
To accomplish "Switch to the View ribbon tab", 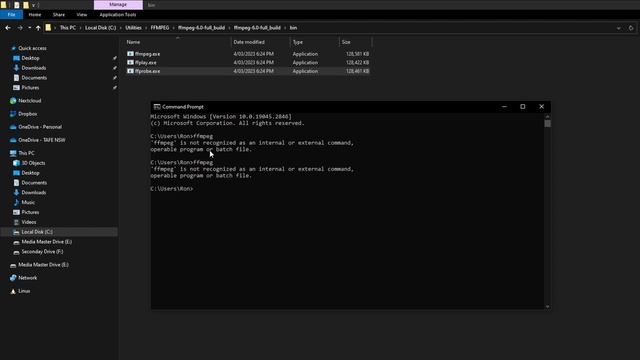I will [82, 15].
